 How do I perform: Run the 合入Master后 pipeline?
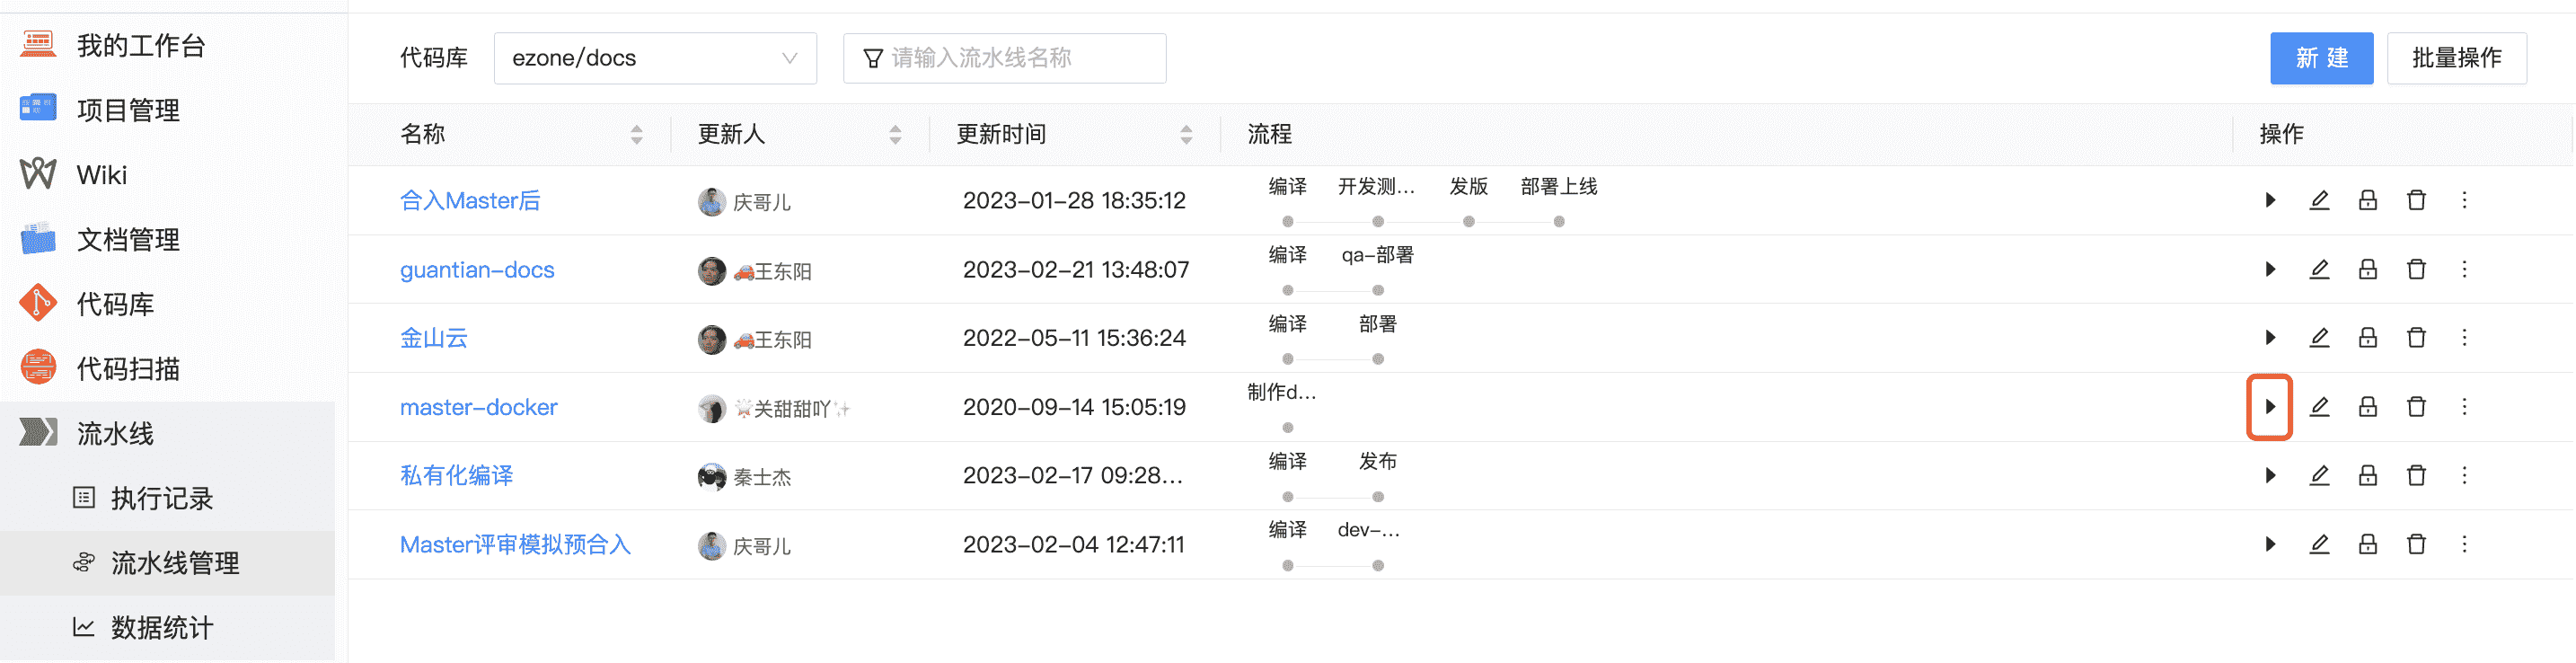[x=2270, y=200]
